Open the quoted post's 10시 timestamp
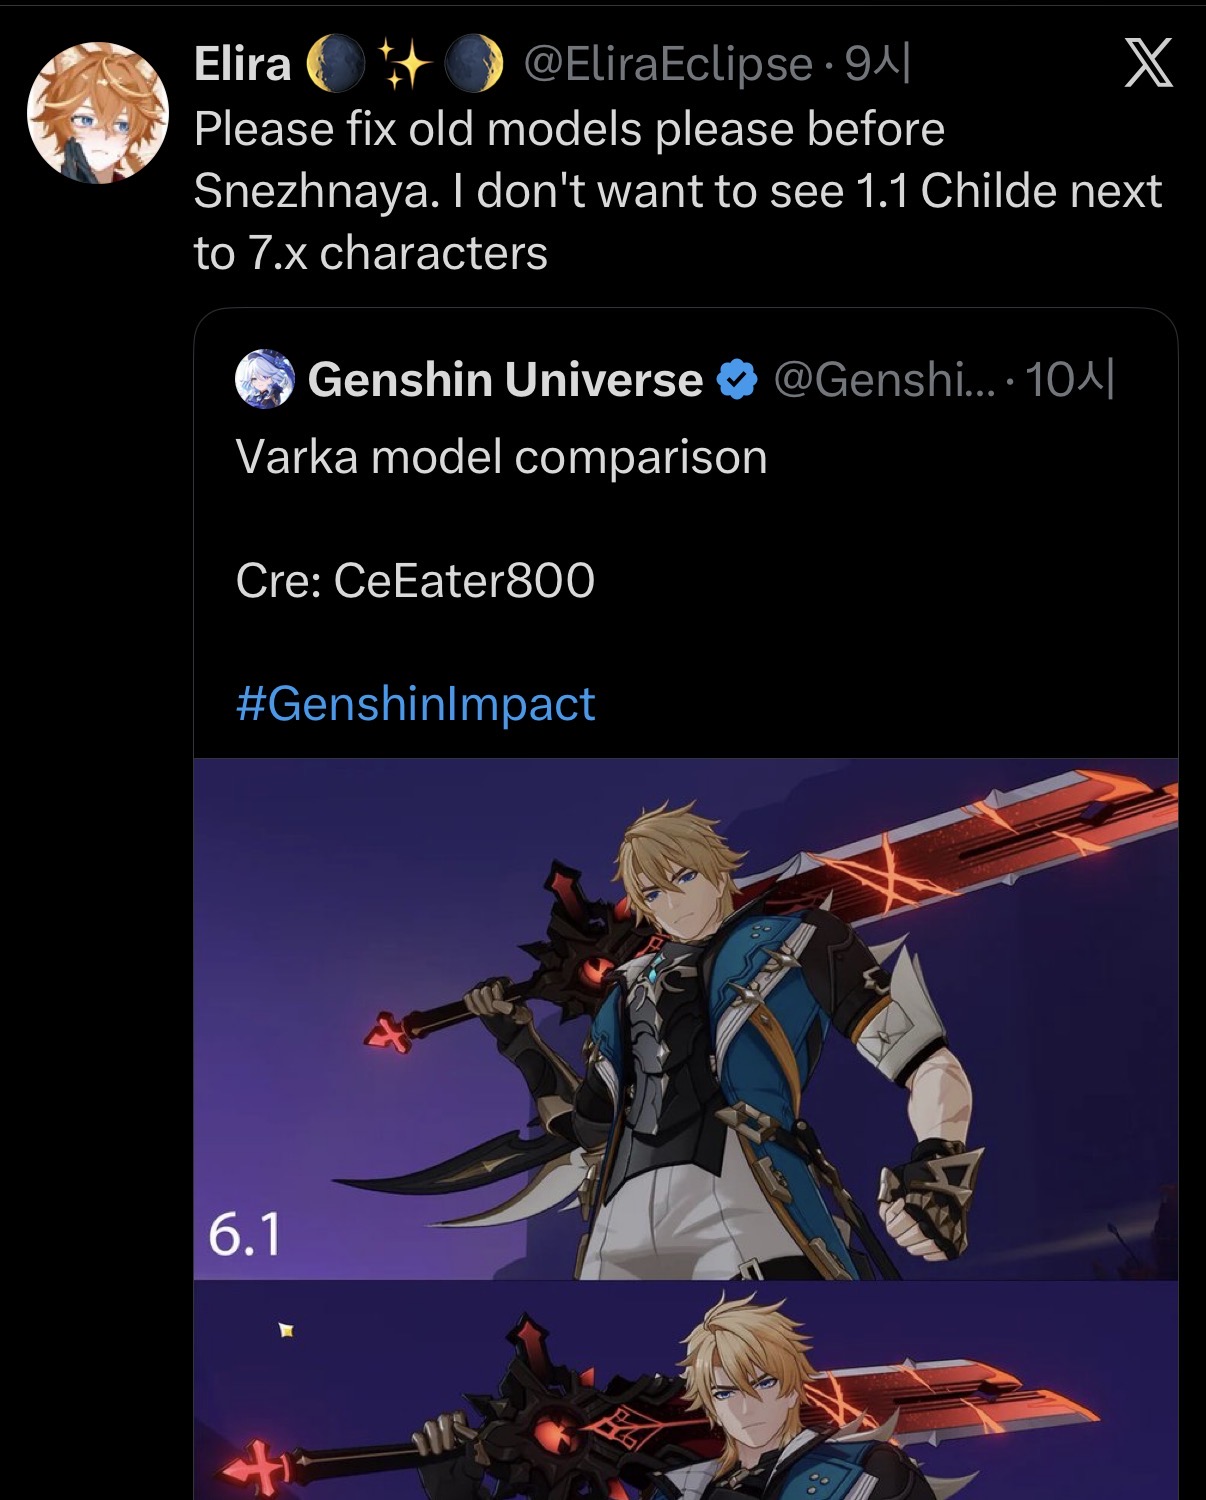Screen dimensions: 1206x1500 1069,380
